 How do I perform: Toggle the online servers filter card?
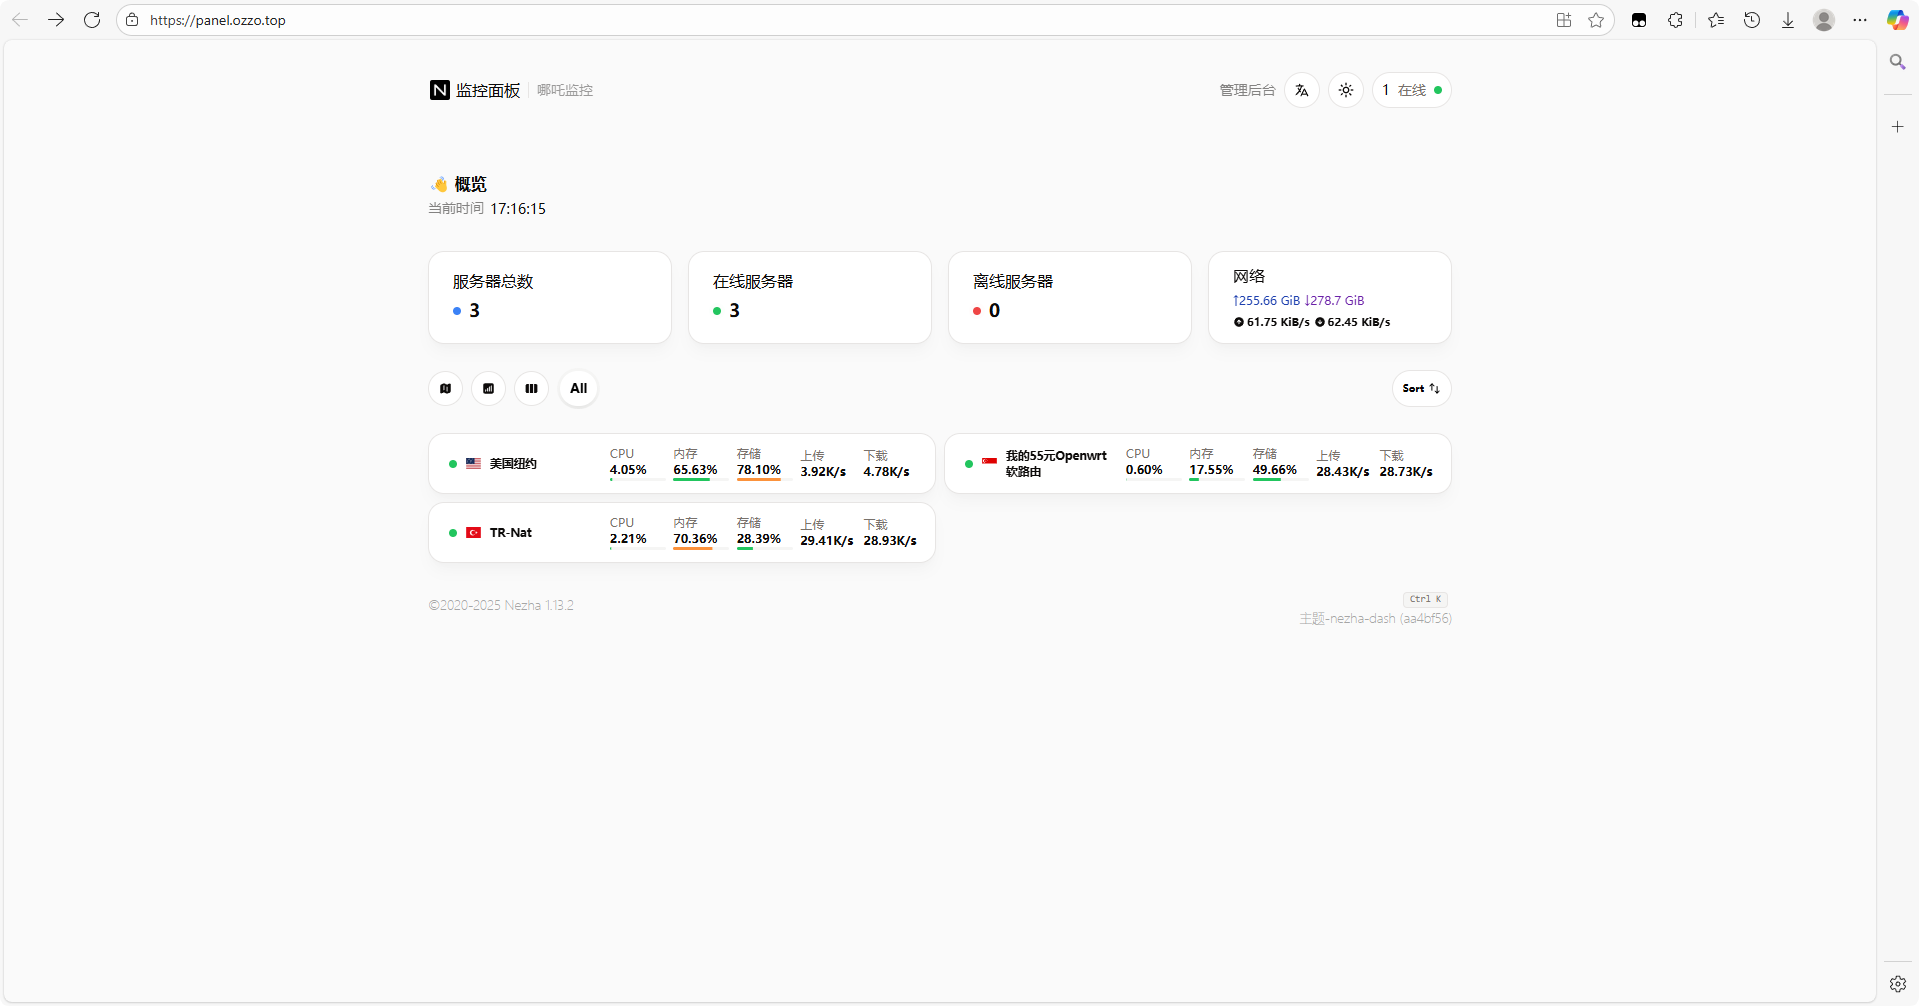pos(809,297)
